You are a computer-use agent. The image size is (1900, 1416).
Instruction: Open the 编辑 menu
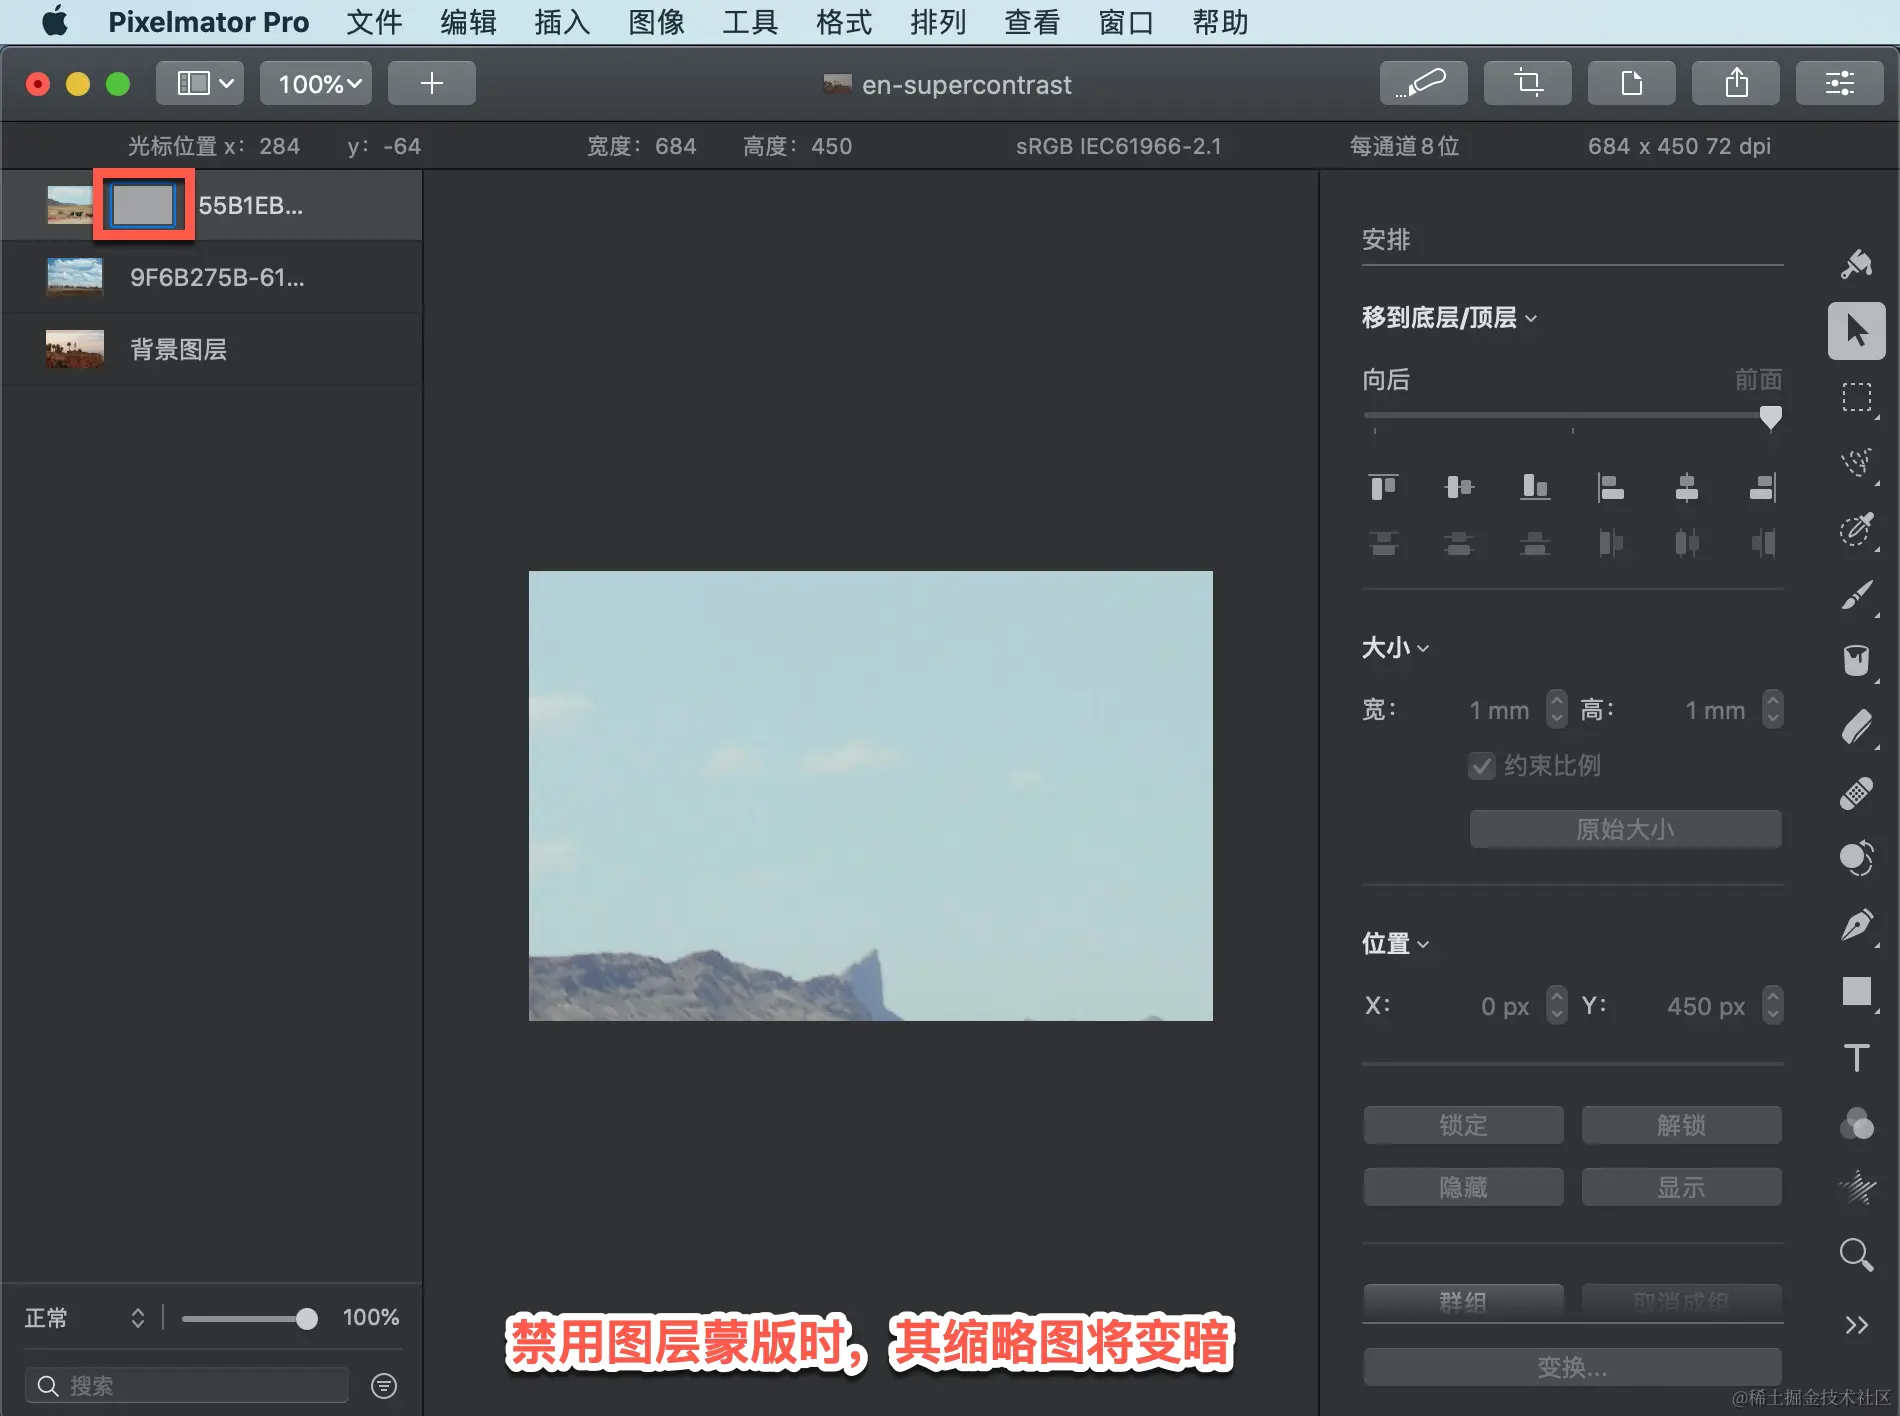(x=468, y=22)
